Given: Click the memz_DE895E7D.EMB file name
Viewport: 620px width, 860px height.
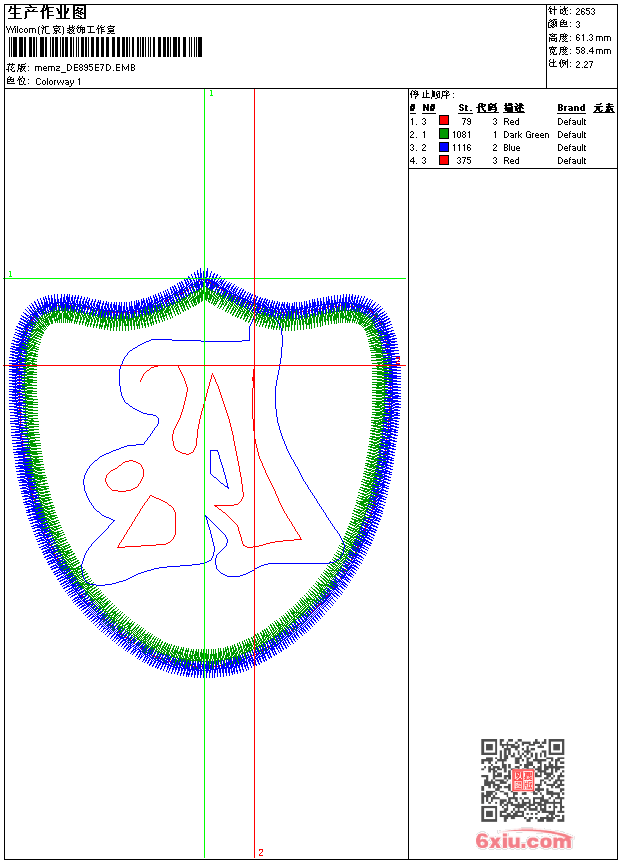Looking at the screenshot, I should (x=84, y=68).
